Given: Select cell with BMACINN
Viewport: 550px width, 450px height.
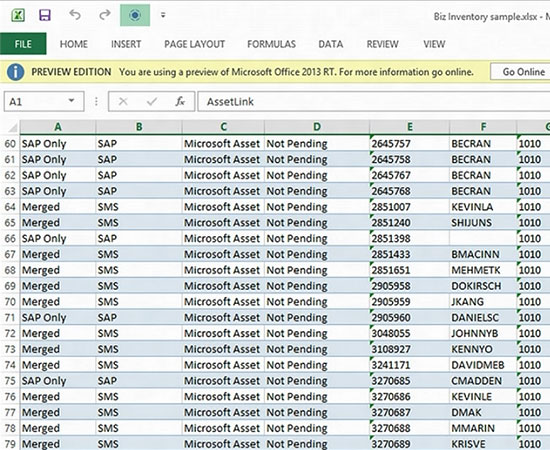Looking at the screenshot, I should point(483,254).
